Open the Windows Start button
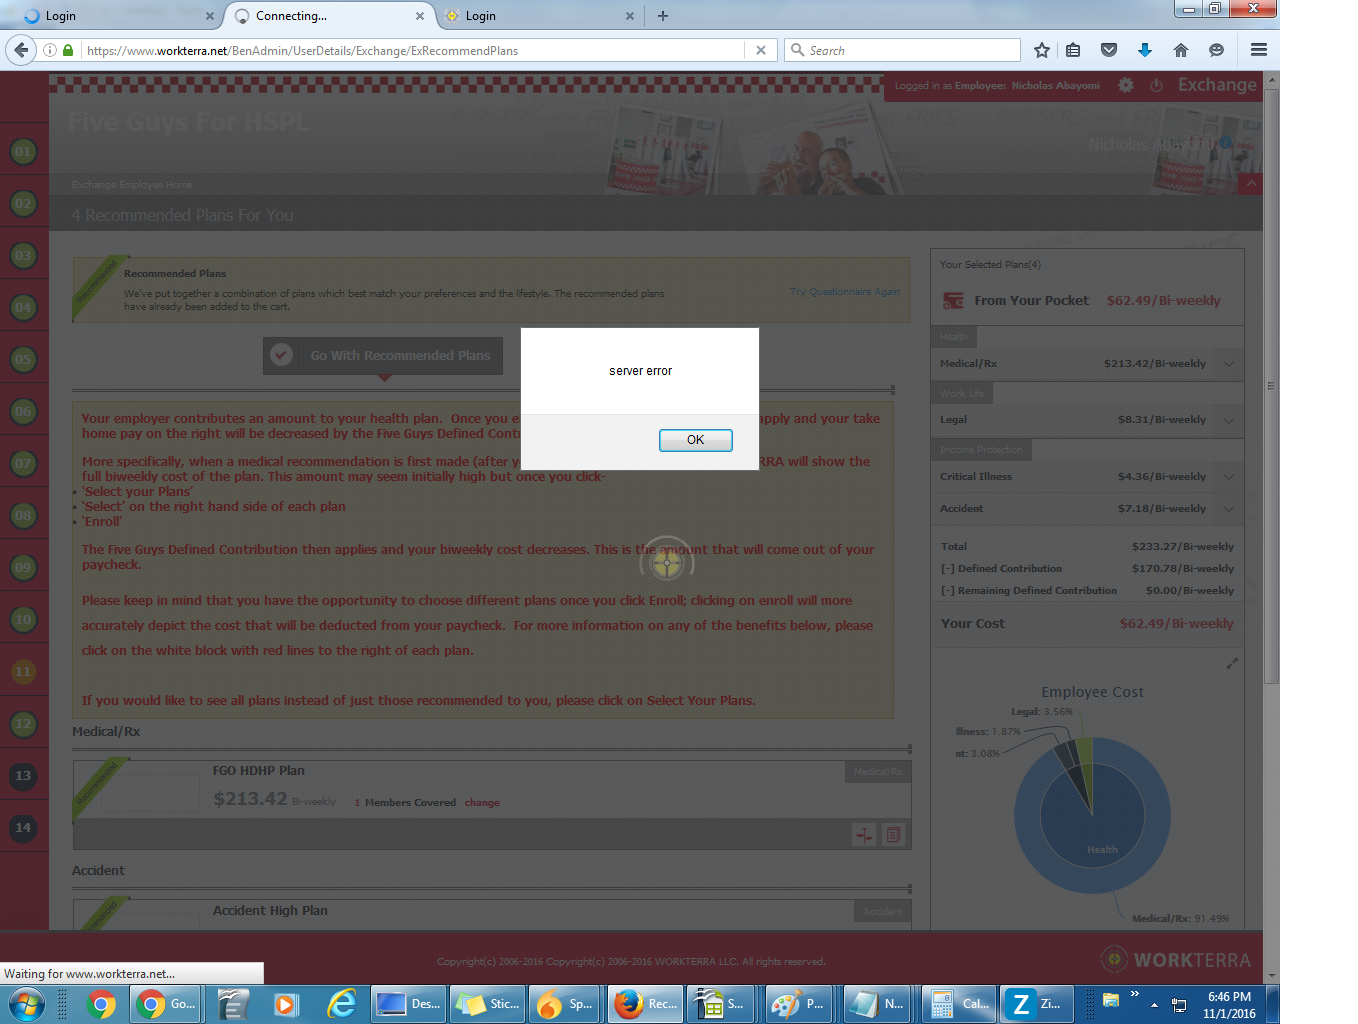The height and width of the screenshot is (1024, 1358). click(x=26, y=1004)
